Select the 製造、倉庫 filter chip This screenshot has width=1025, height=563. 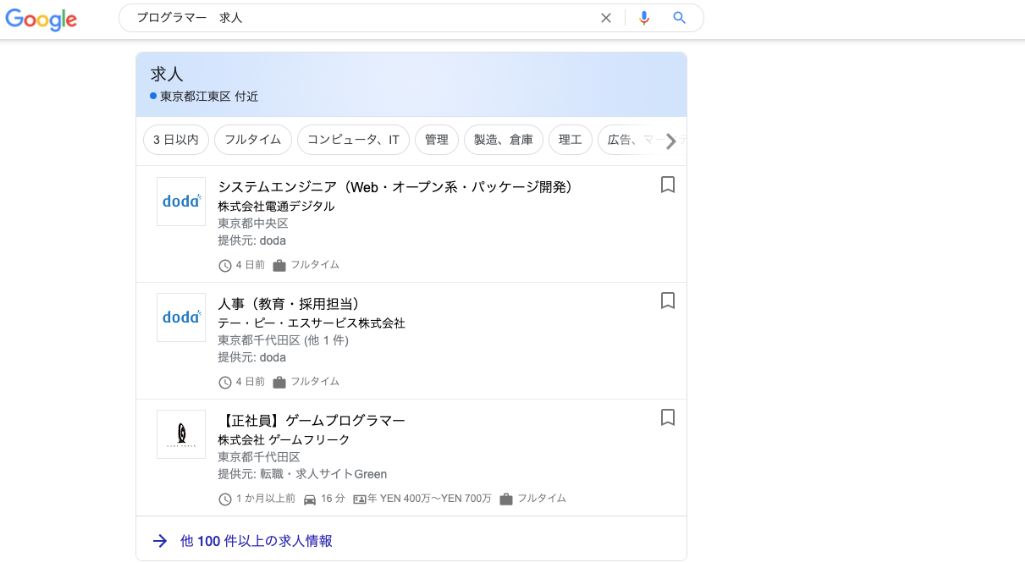(503, 140)
